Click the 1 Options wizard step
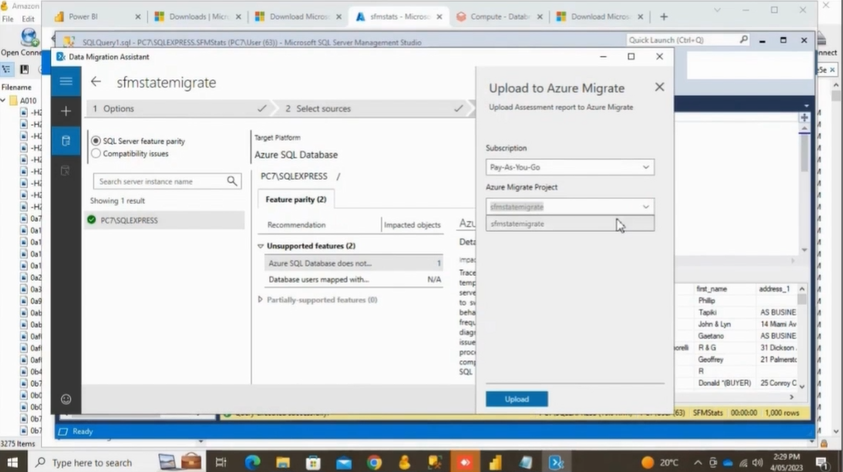 [179, 109]
